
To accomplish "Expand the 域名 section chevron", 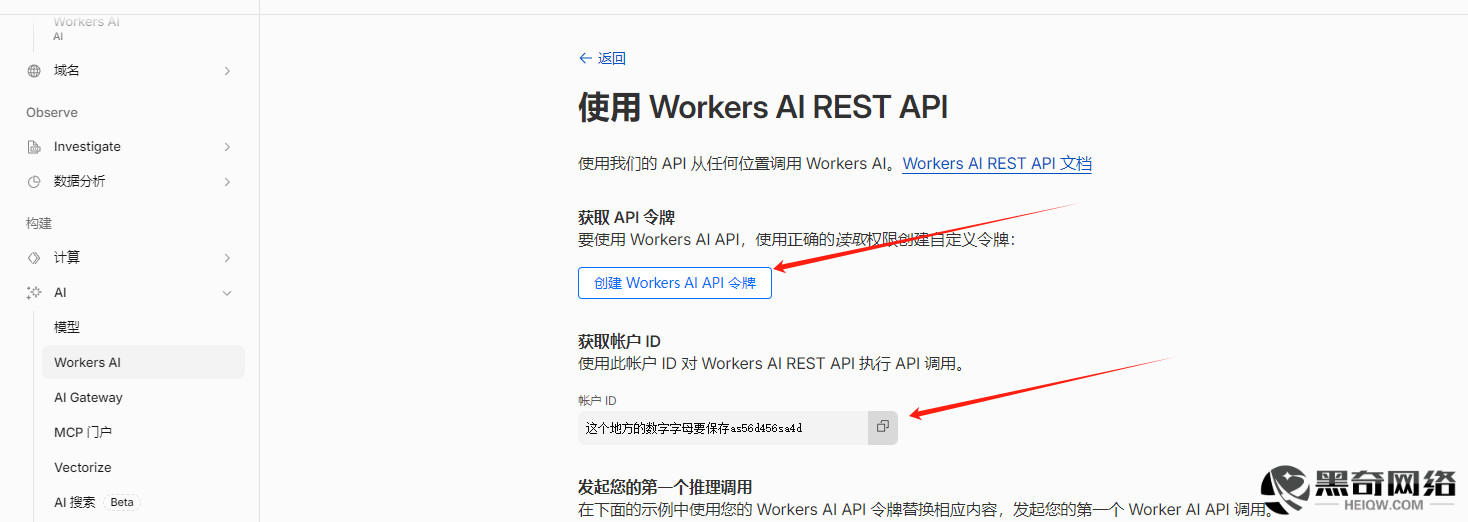I will click(x=227, y=71).
